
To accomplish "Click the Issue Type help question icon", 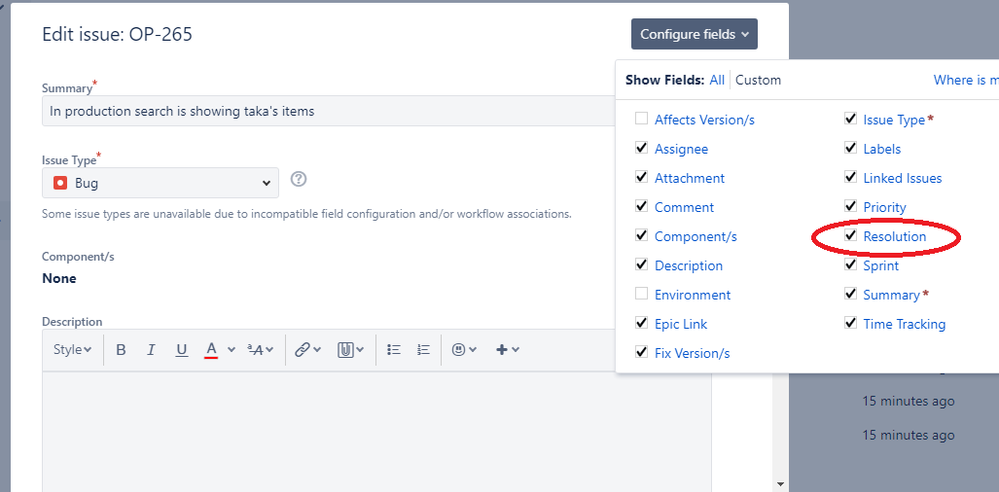I will click(299, 179).
